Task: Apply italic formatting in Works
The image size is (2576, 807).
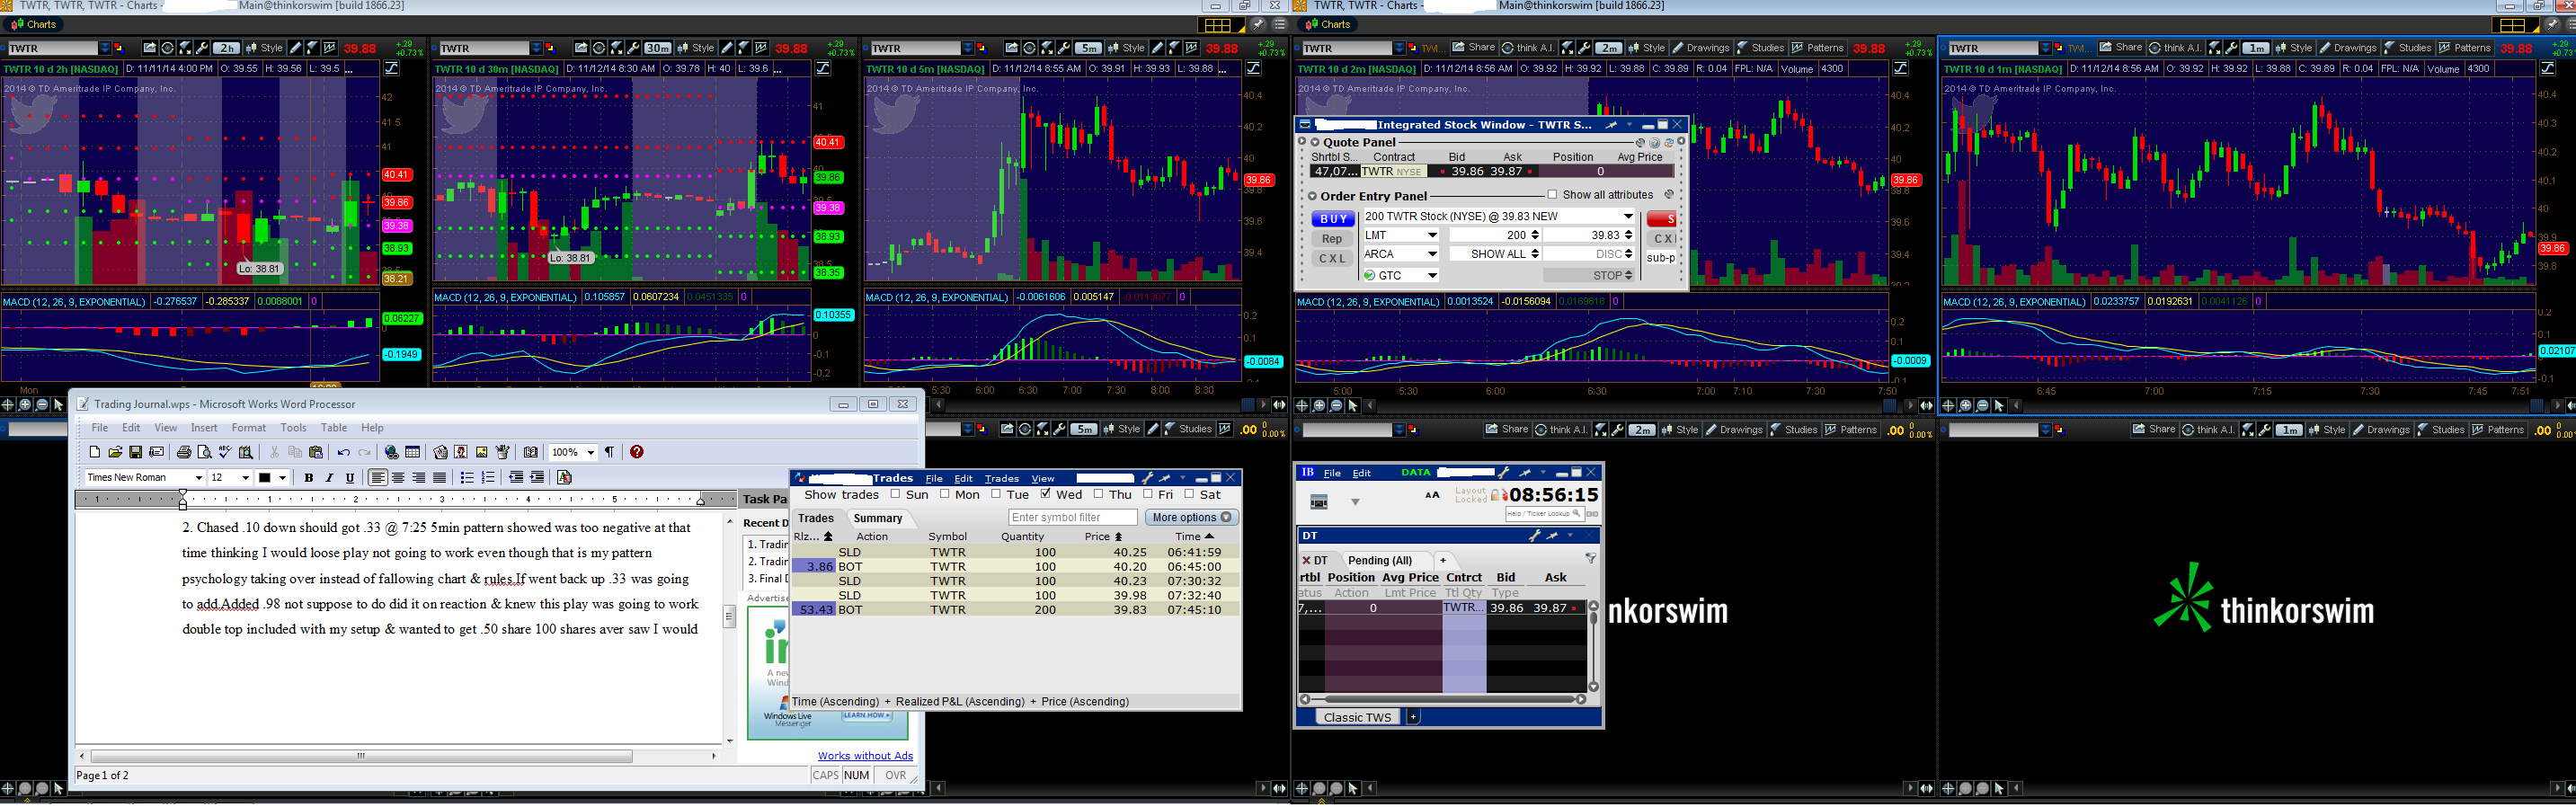Action: (329, 479)
